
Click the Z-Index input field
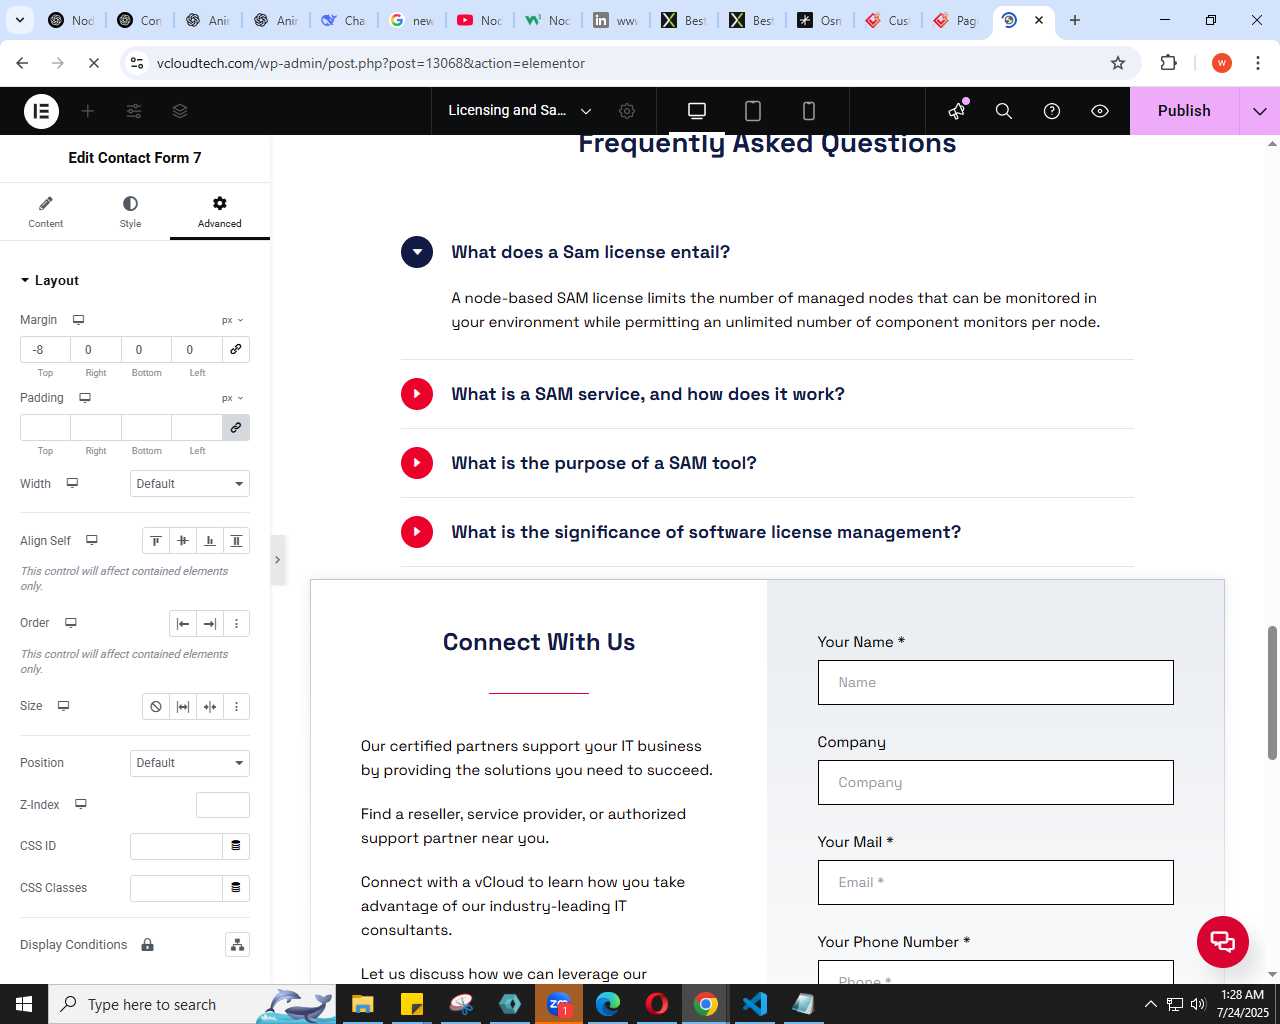pyautogui.click(x=223, y=805)
